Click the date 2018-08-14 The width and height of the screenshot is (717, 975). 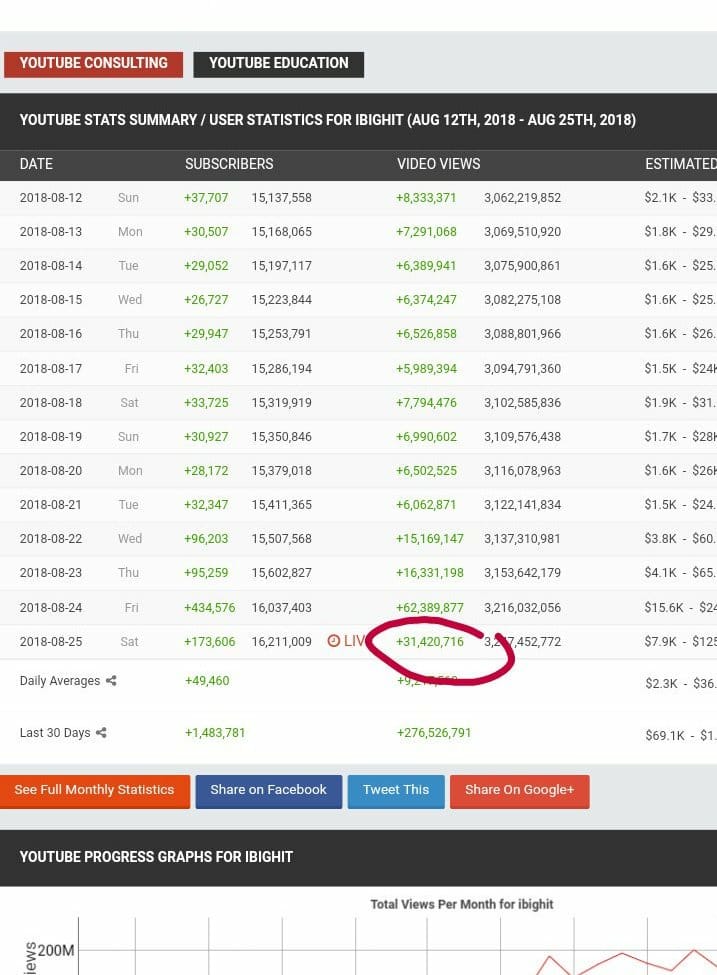coord(51,266)
